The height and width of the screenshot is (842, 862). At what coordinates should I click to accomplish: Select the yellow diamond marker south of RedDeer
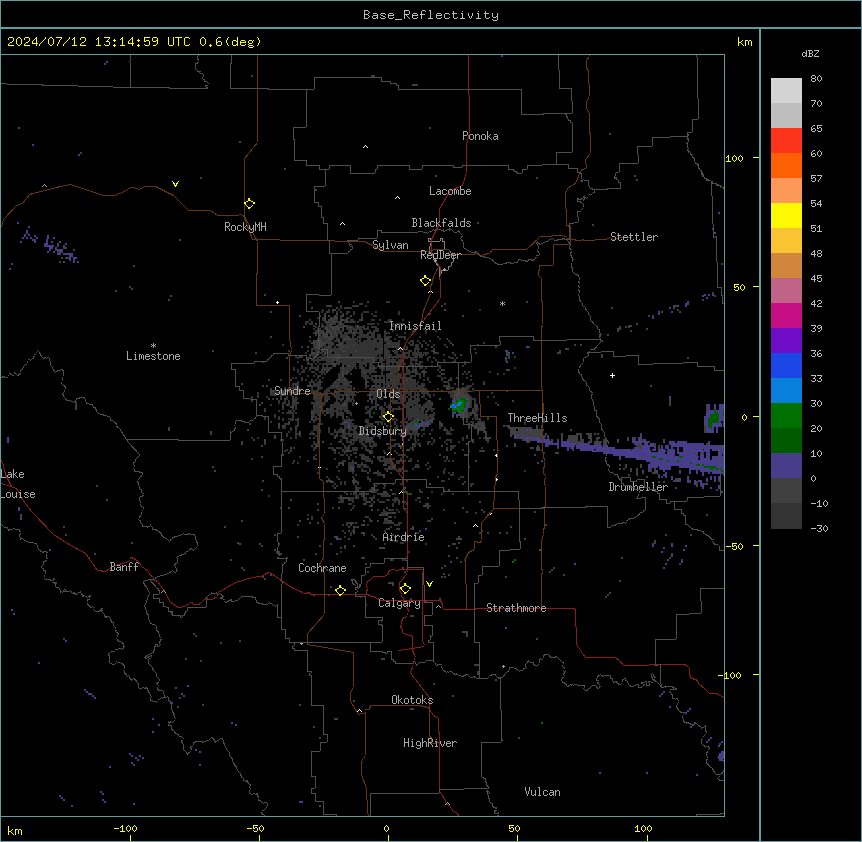tap(426, 281)
